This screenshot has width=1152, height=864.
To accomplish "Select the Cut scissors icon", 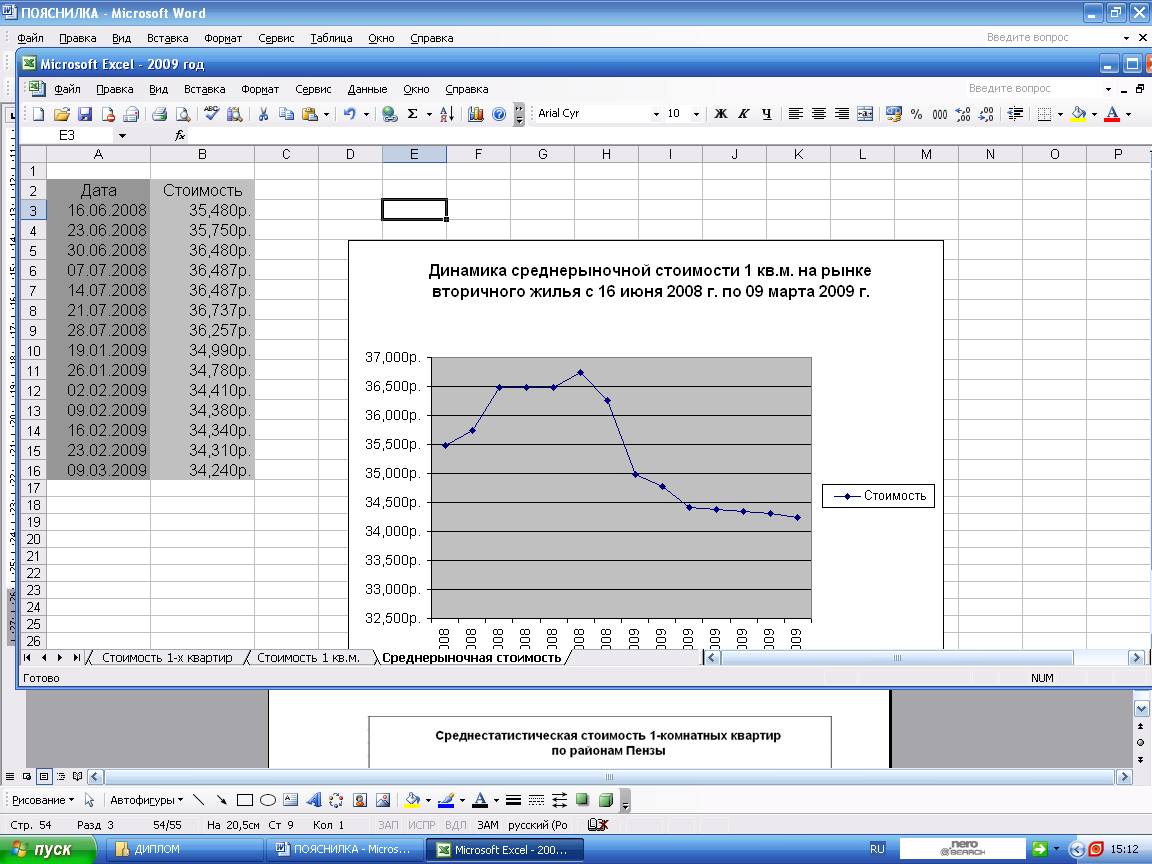I will [263, 114].
